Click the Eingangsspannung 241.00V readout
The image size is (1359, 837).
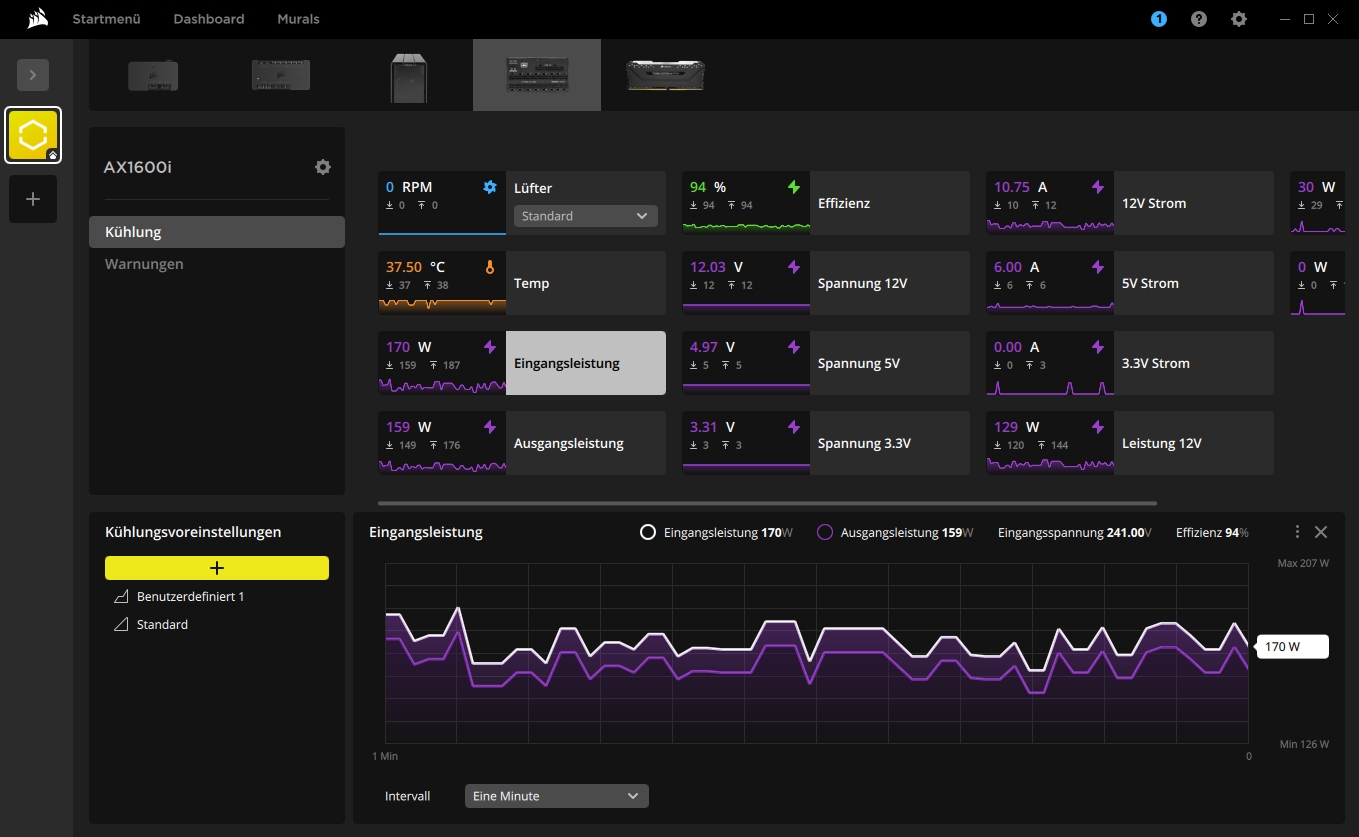[1075, 533]
